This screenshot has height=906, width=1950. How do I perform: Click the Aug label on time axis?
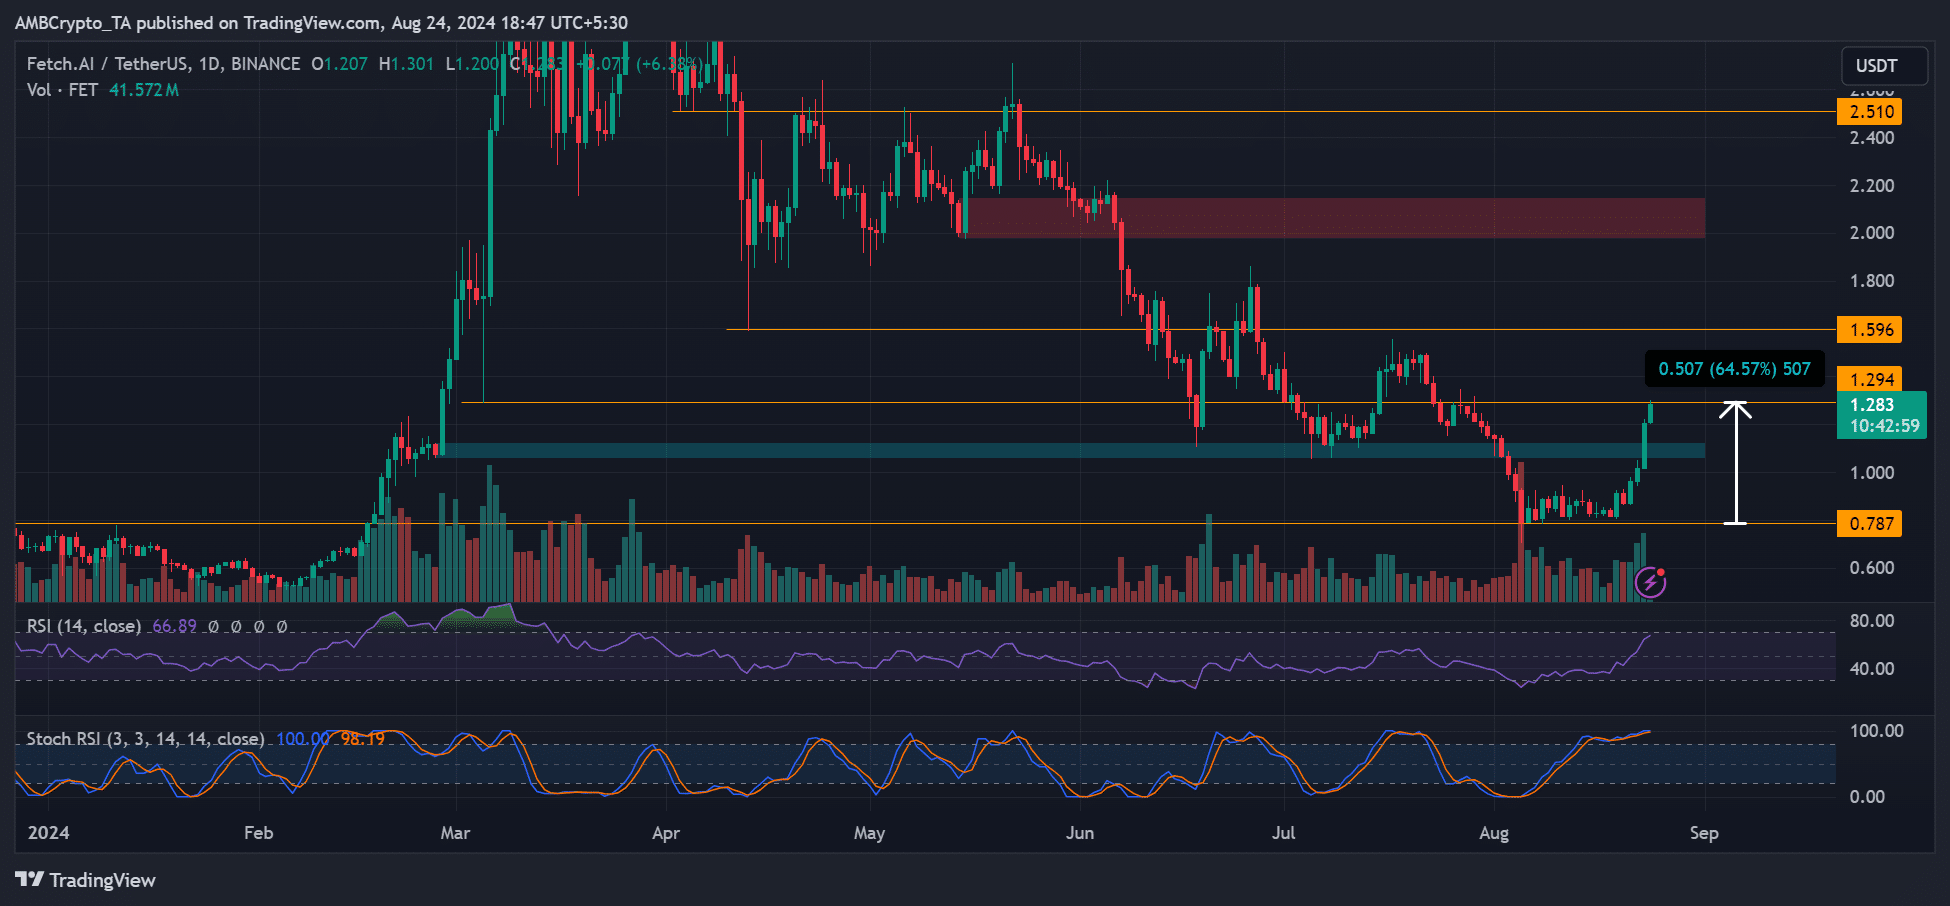(1494, 833)
